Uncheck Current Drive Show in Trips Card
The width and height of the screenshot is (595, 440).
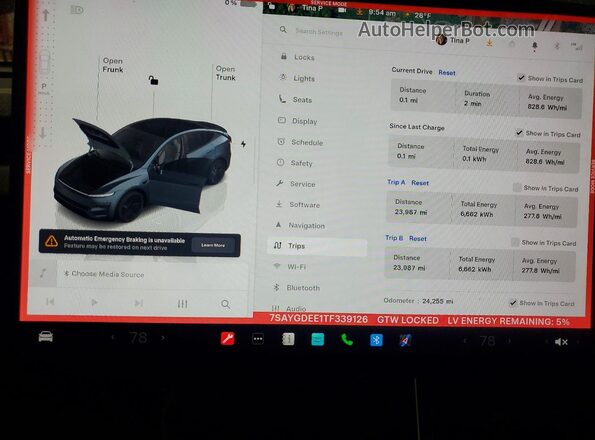click(x=522, y=77)
